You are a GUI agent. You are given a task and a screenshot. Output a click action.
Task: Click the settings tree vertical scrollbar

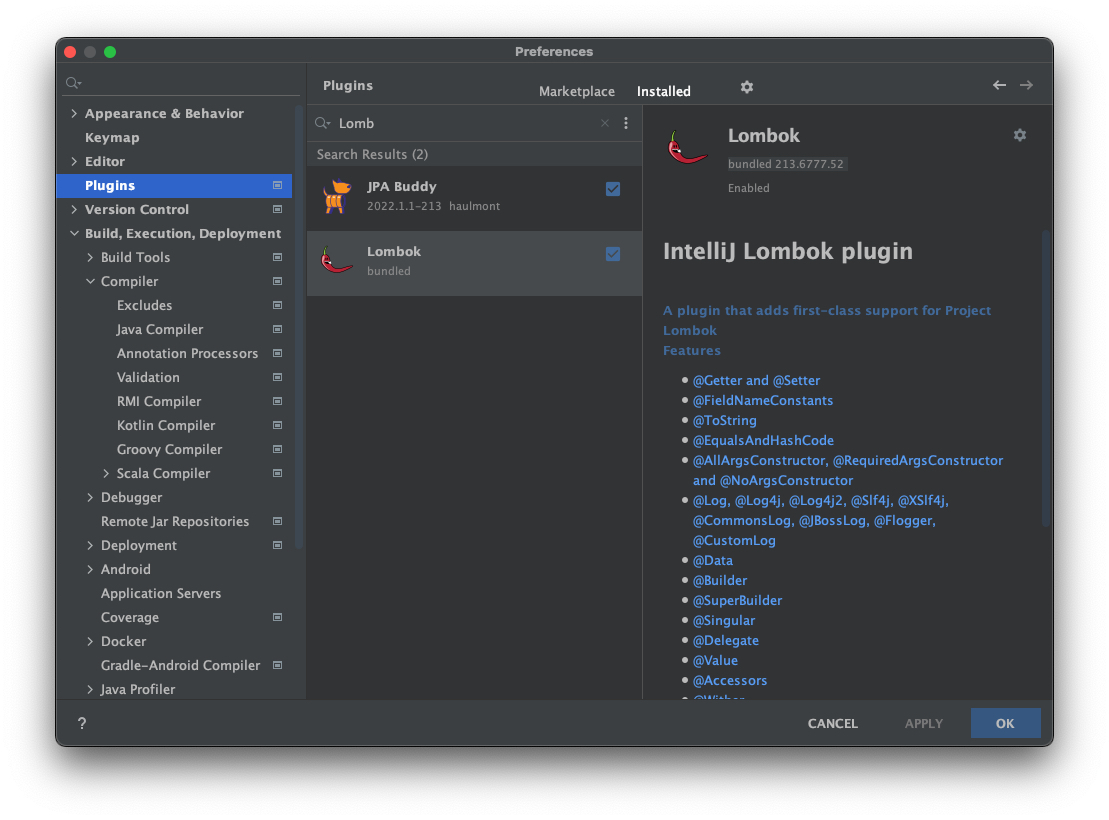click(x=298, y=327)
